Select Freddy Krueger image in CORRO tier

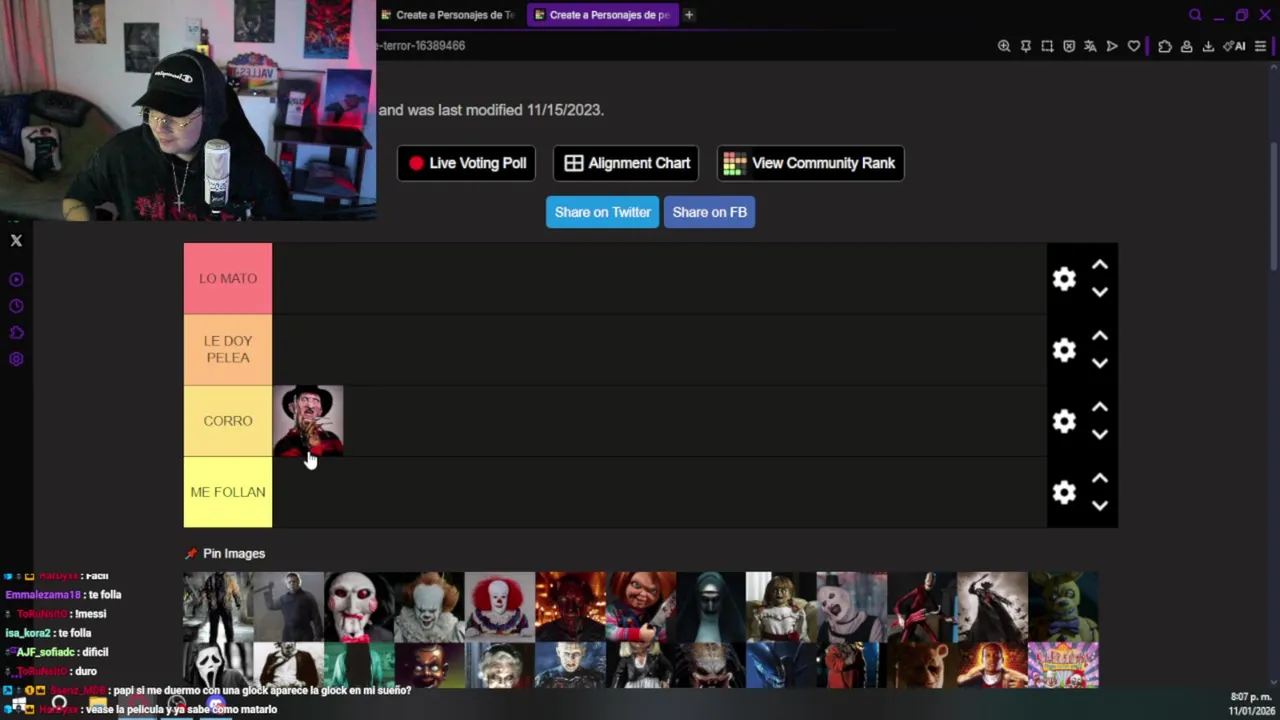click(308, 421)
